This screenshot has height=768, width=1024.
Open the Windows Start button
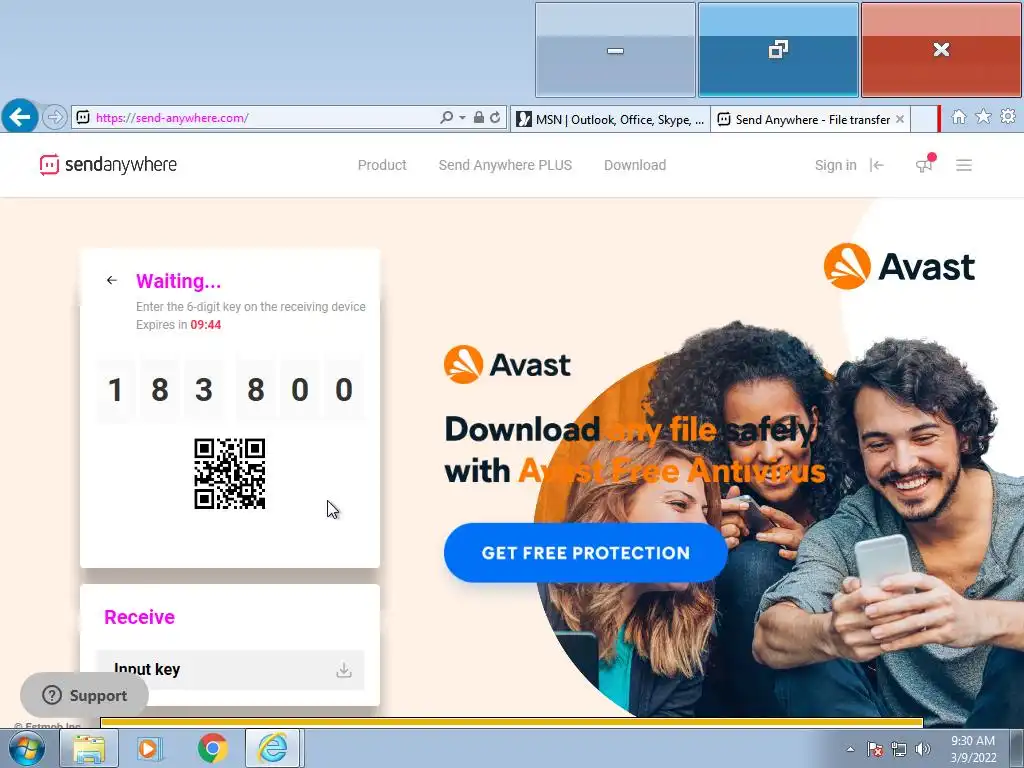27,748
